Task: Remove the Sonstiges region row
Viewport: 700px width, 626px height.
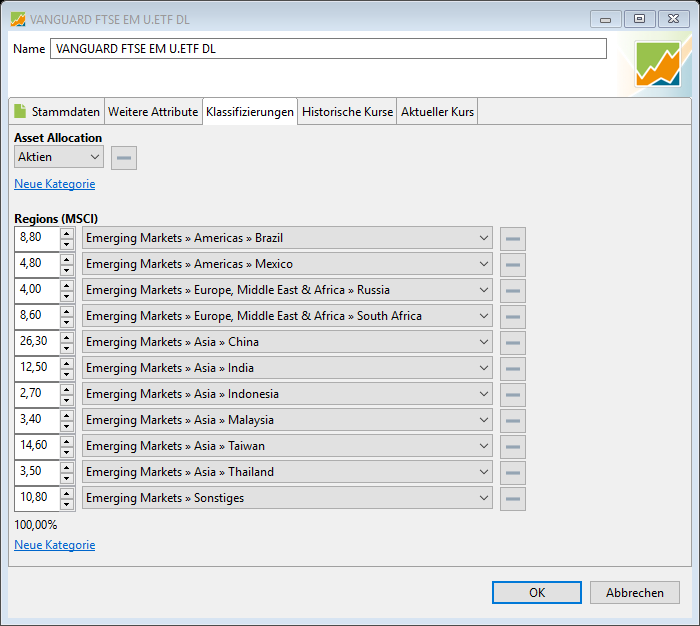Action: (512, 498)
